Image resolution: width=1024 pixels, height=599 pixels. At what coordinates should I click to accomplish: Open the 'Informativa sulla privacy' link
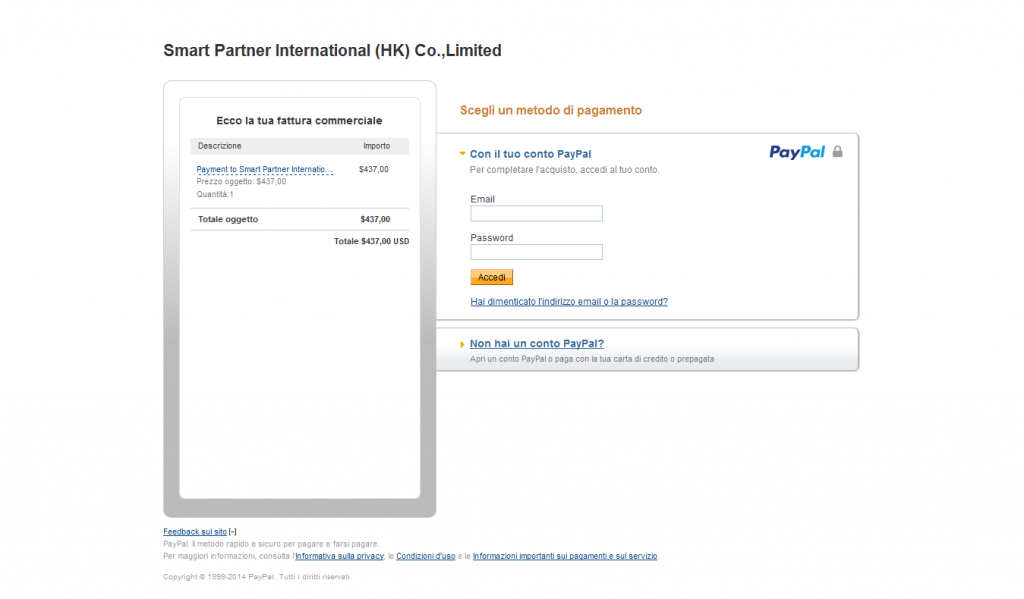point(340,556)
